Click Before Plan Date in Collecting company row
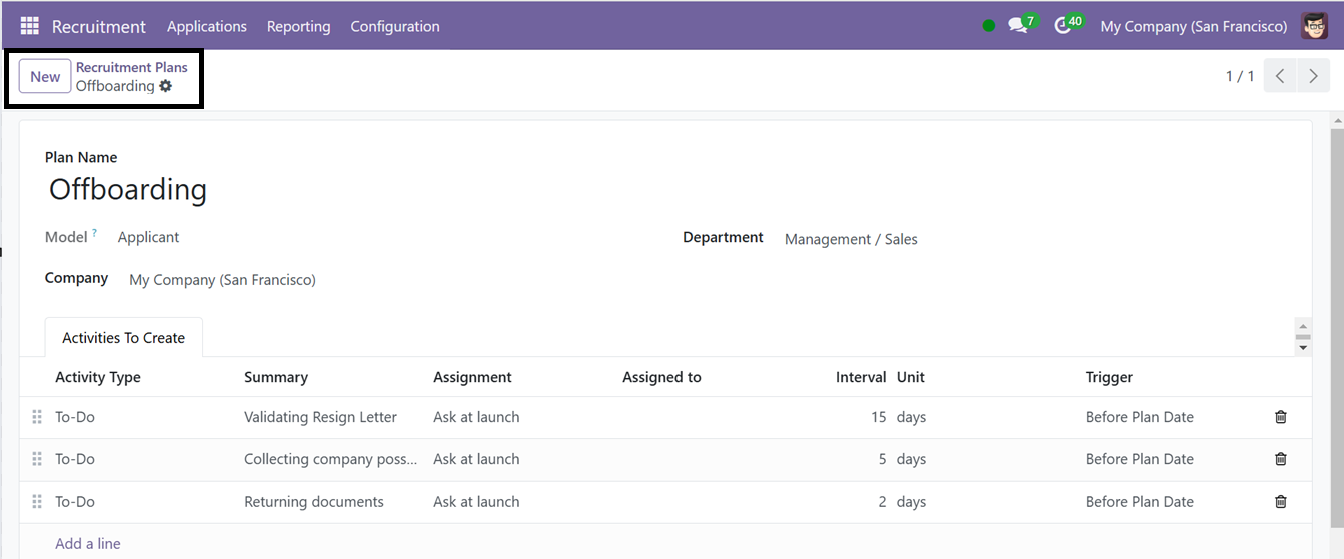 [1140, 459]
